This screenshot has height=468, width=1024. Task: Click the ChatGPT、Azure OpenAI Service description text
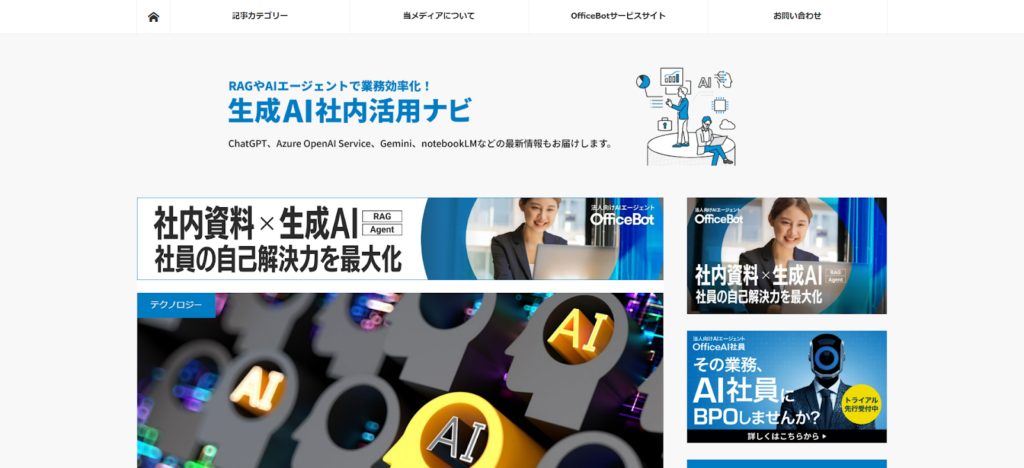[421, 144]
